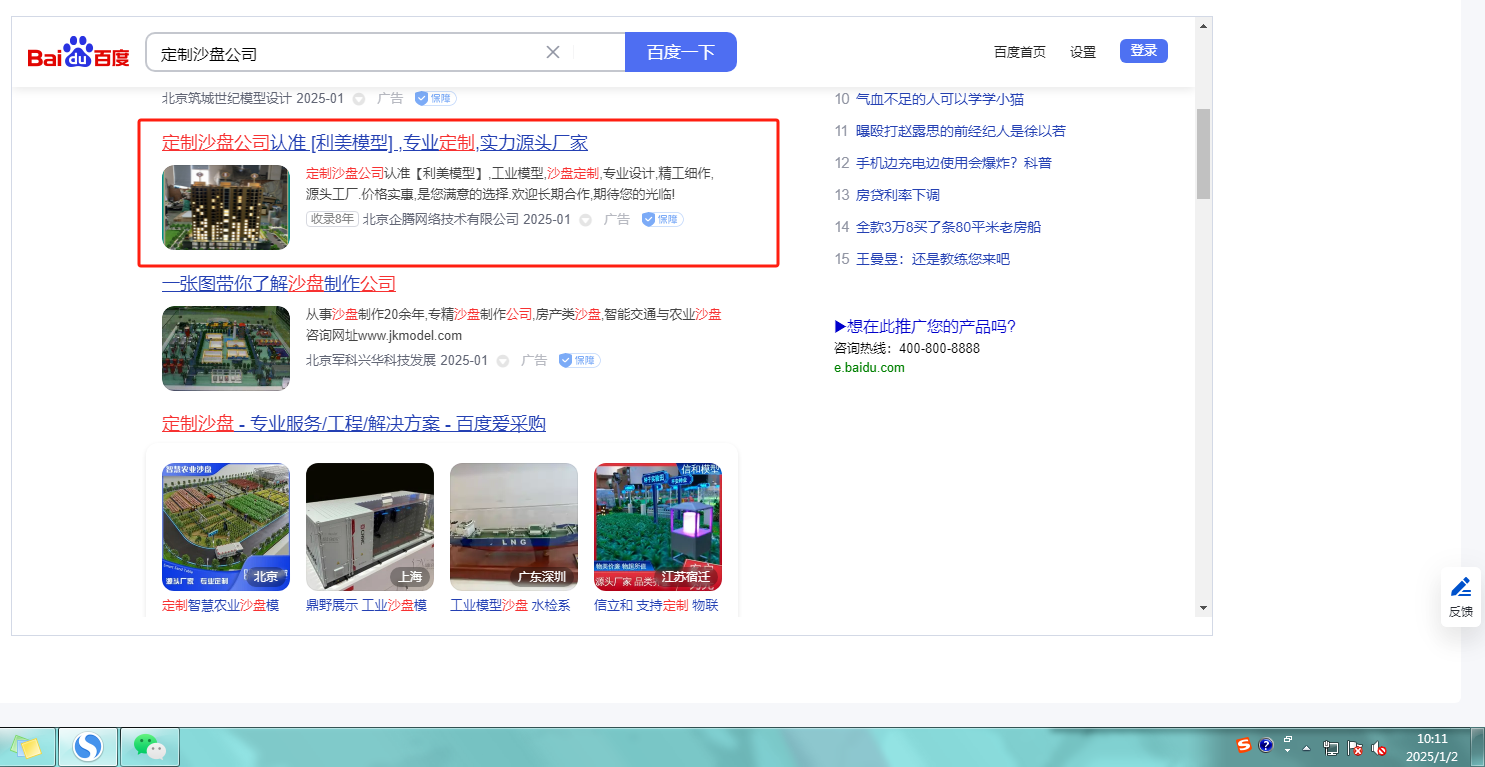Open hot search 曝殴打赵露思的前经纪人是徐以若
1485x767 pixels.
(x=961, y=131)
